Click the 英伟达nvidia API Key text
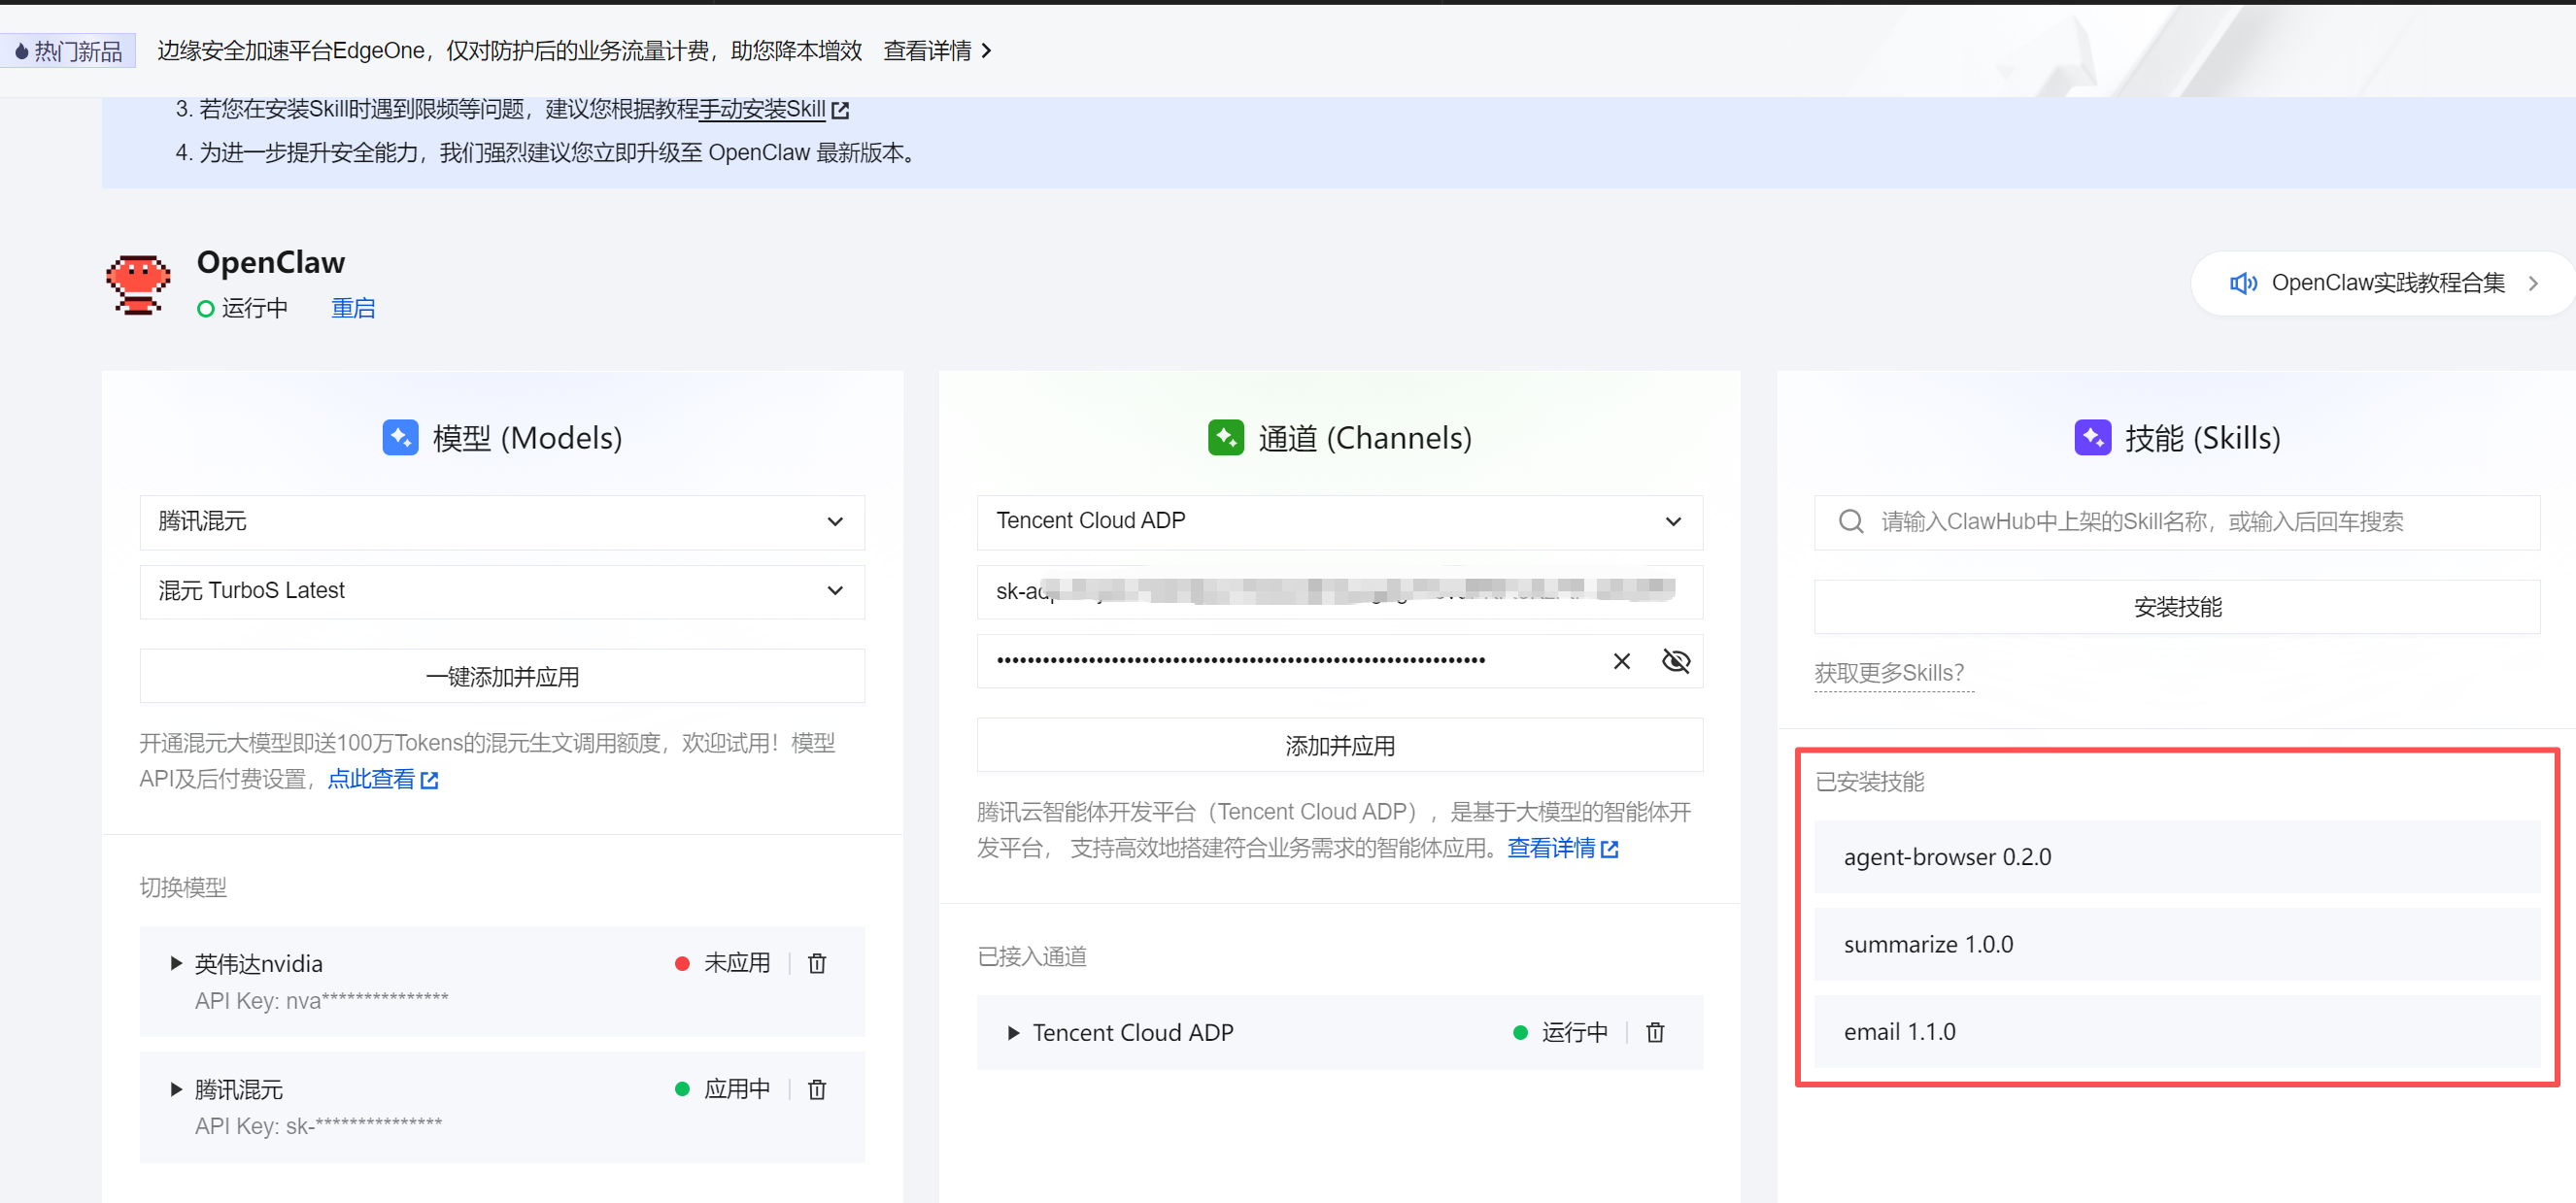This screenshot has height=1203, width=2576. (322, 1001)
